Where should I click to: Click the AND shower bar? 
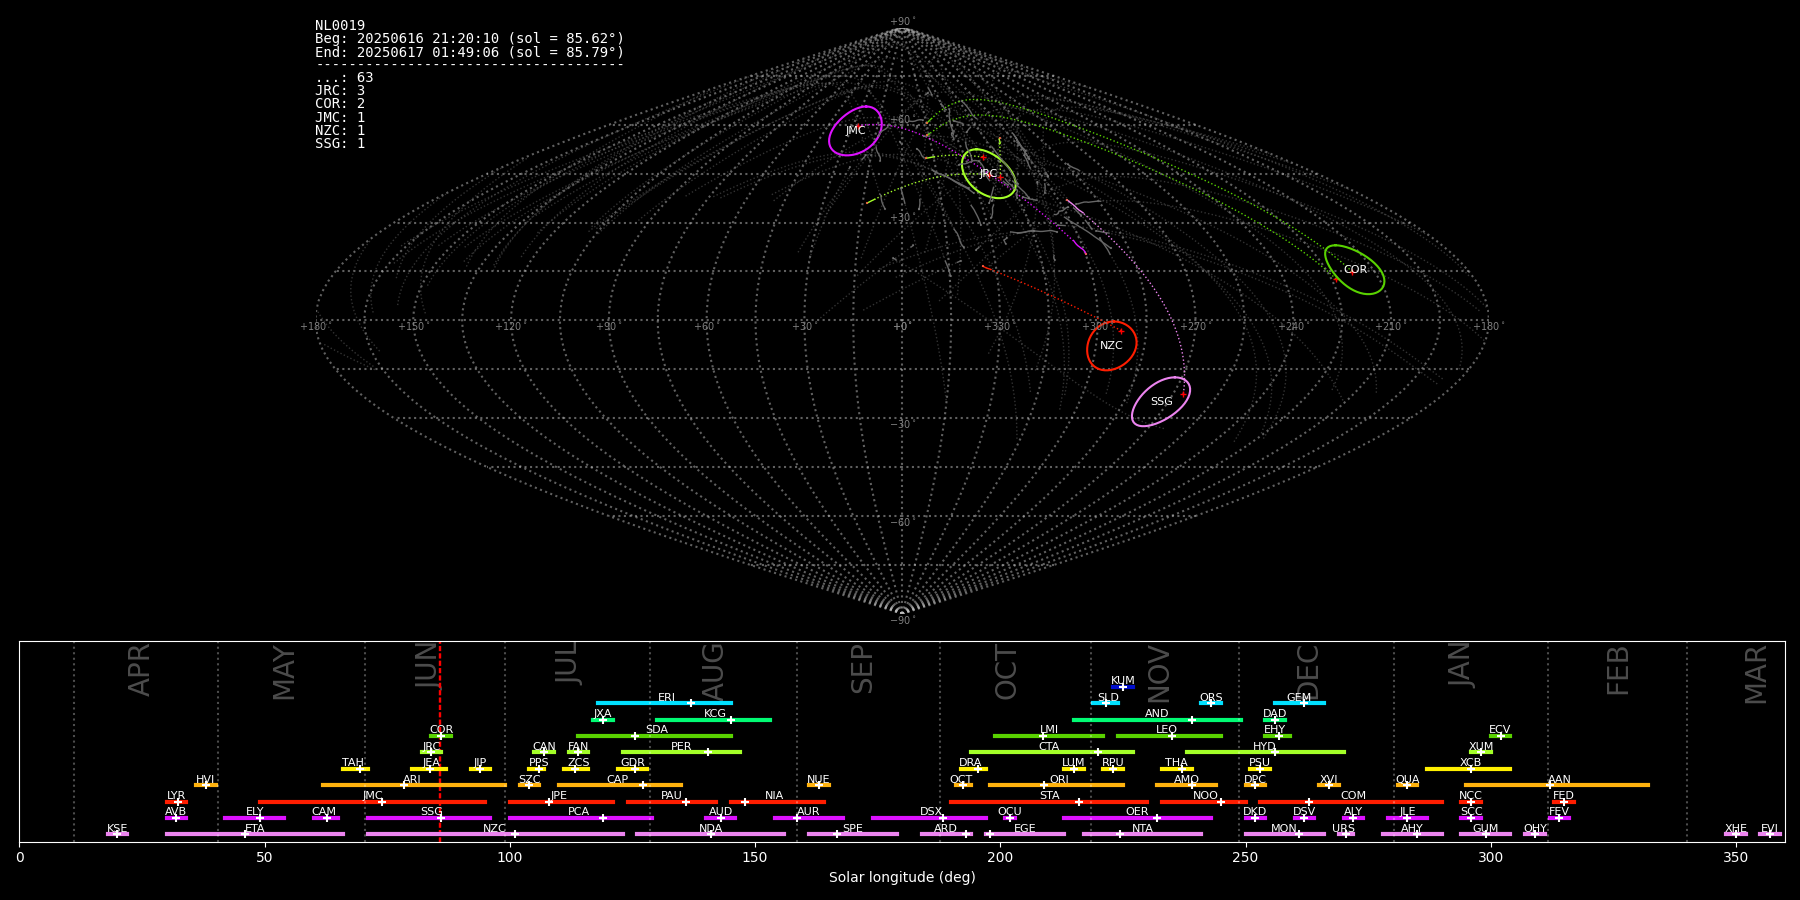[x=1157, y=719]
